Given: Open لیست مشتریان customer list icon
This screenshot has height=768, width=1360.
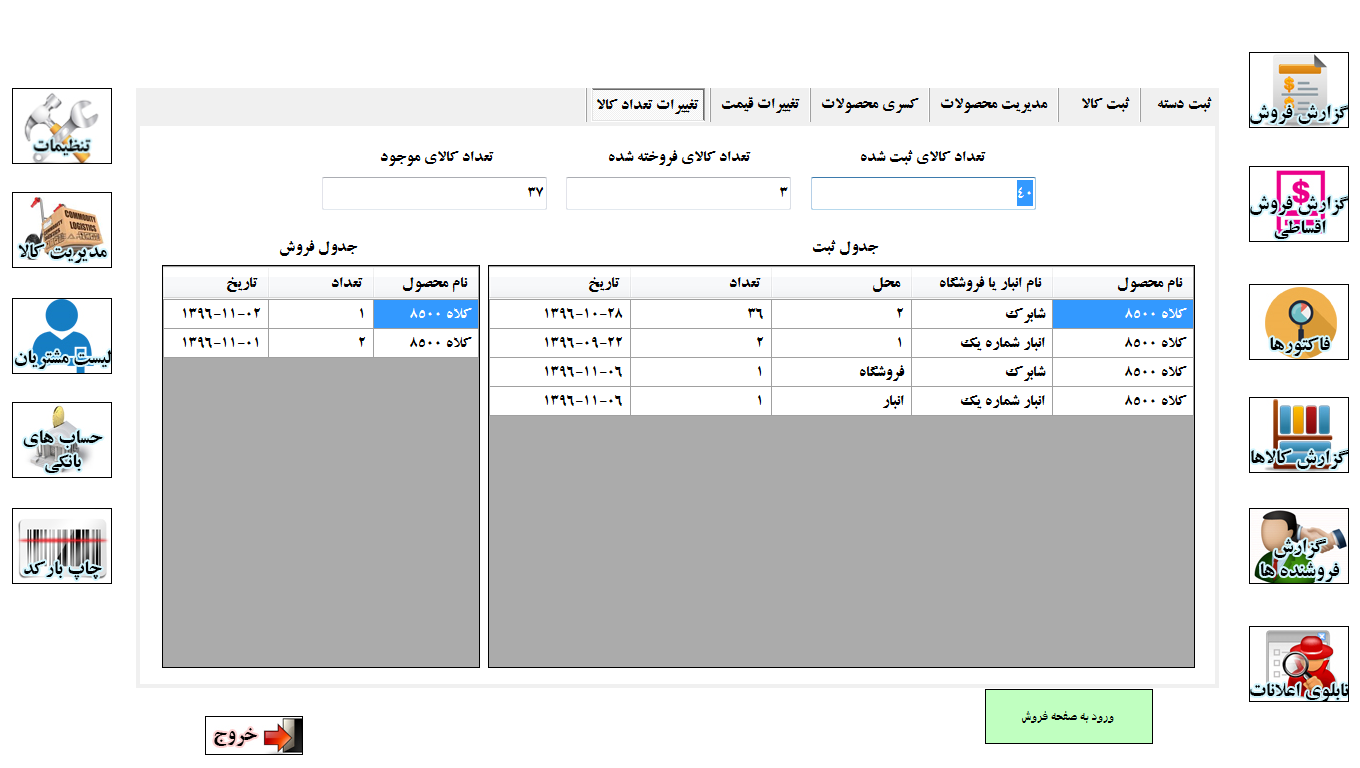Looking at the screenshot, I should (62, 336).
